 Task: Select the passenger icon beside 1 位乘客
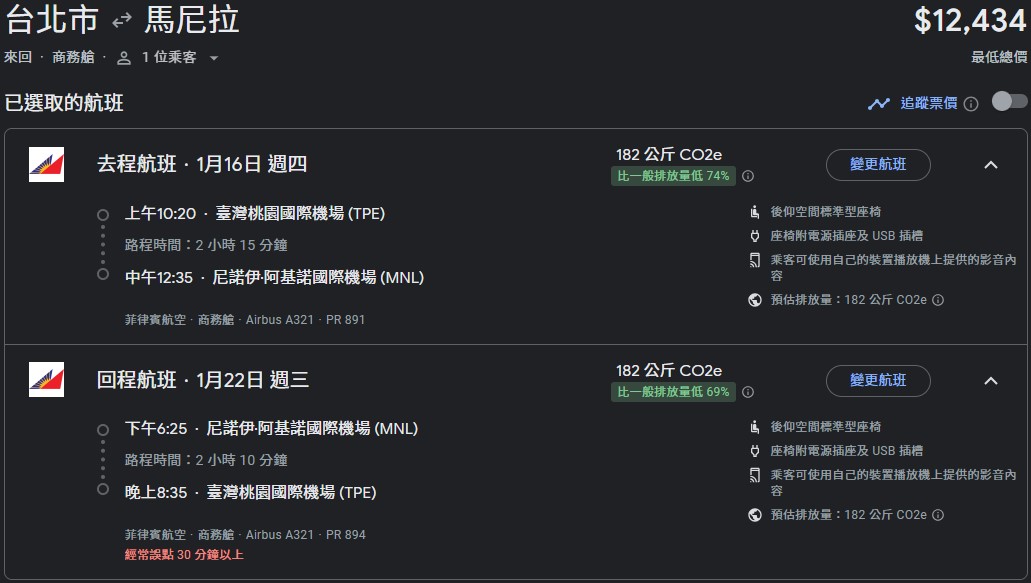(123, 58)
